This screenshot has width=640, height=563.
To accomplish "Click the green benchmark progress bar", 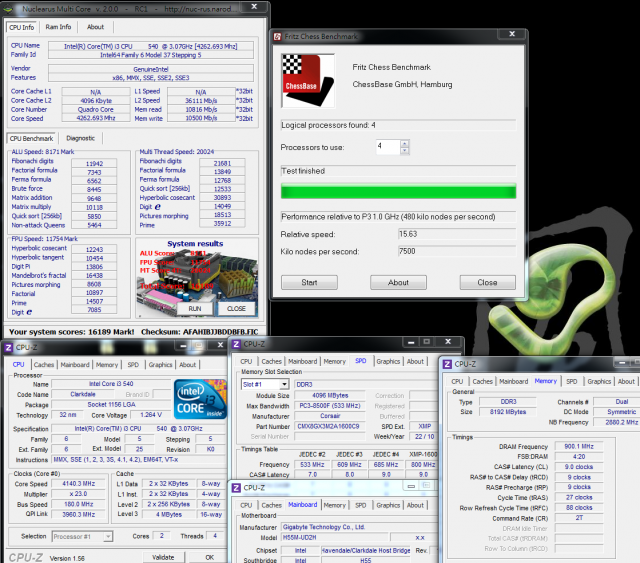I will coord(398,191).
